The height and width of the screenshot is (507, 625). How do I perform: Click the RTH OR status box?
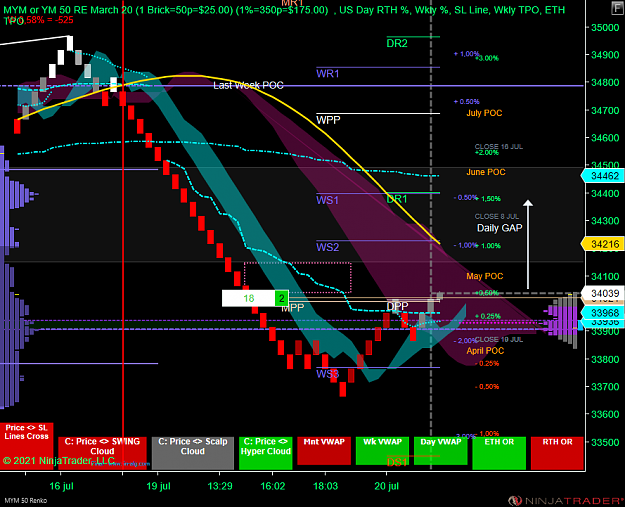click(x=557, y=453)
